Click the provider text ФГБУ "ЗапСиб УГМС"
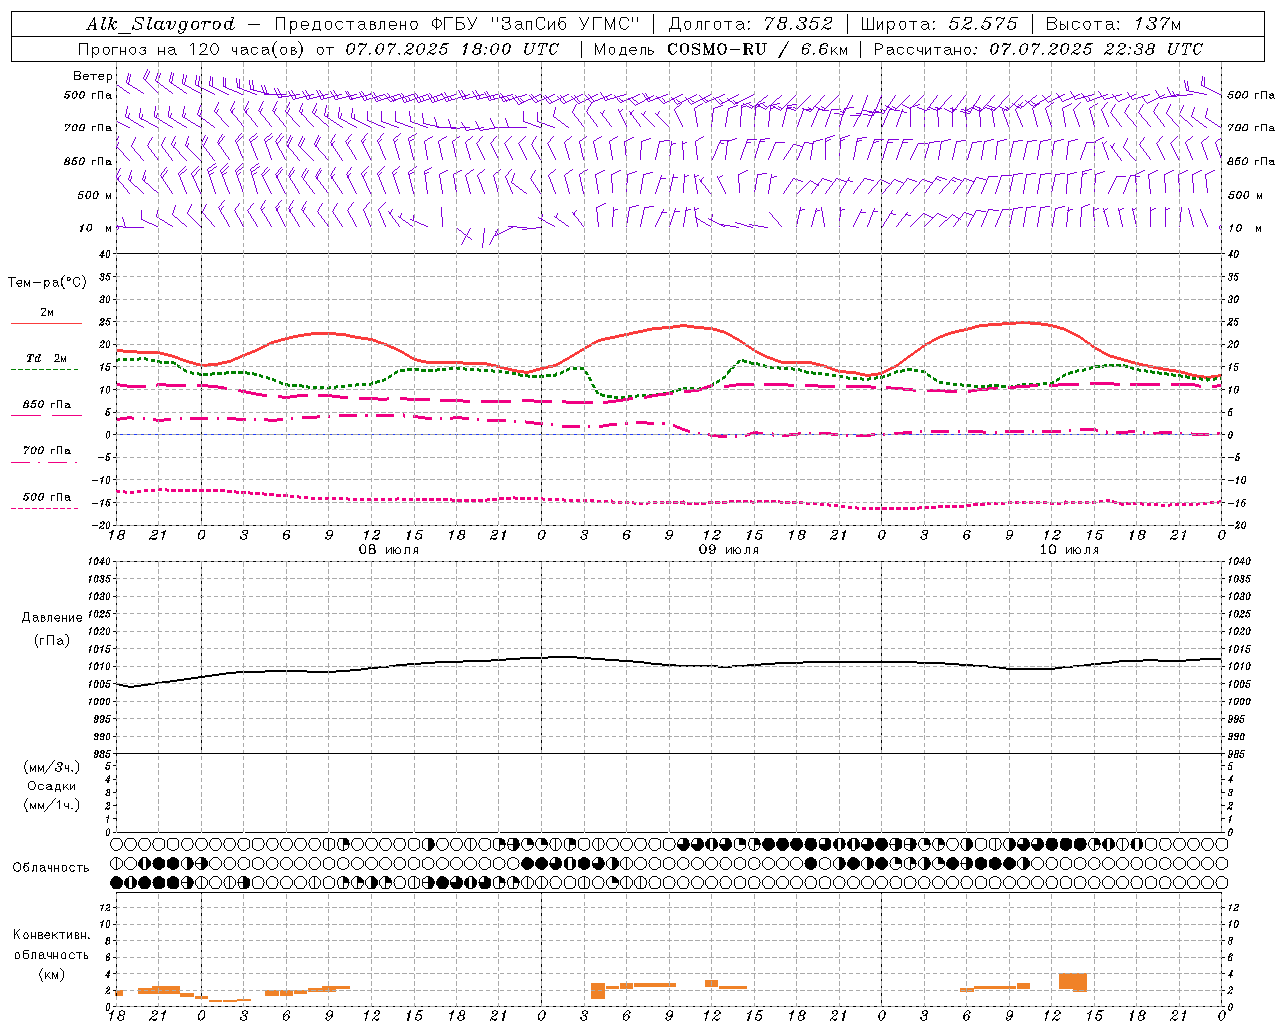 point(538,24)
